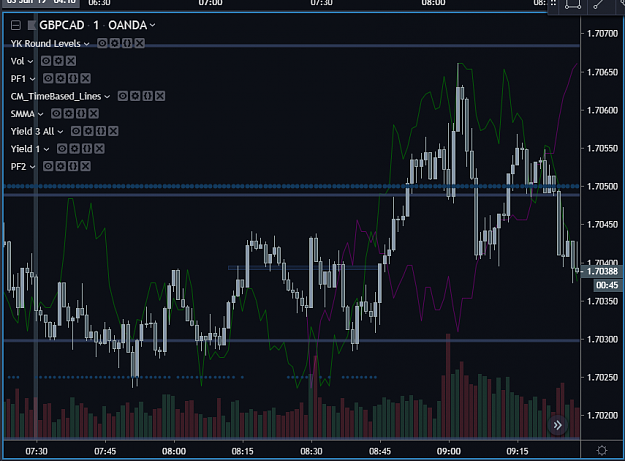Screen dimensions: 625x461
Task: Open the SMMA name dropdown chevron
Action: click(40, 114)
